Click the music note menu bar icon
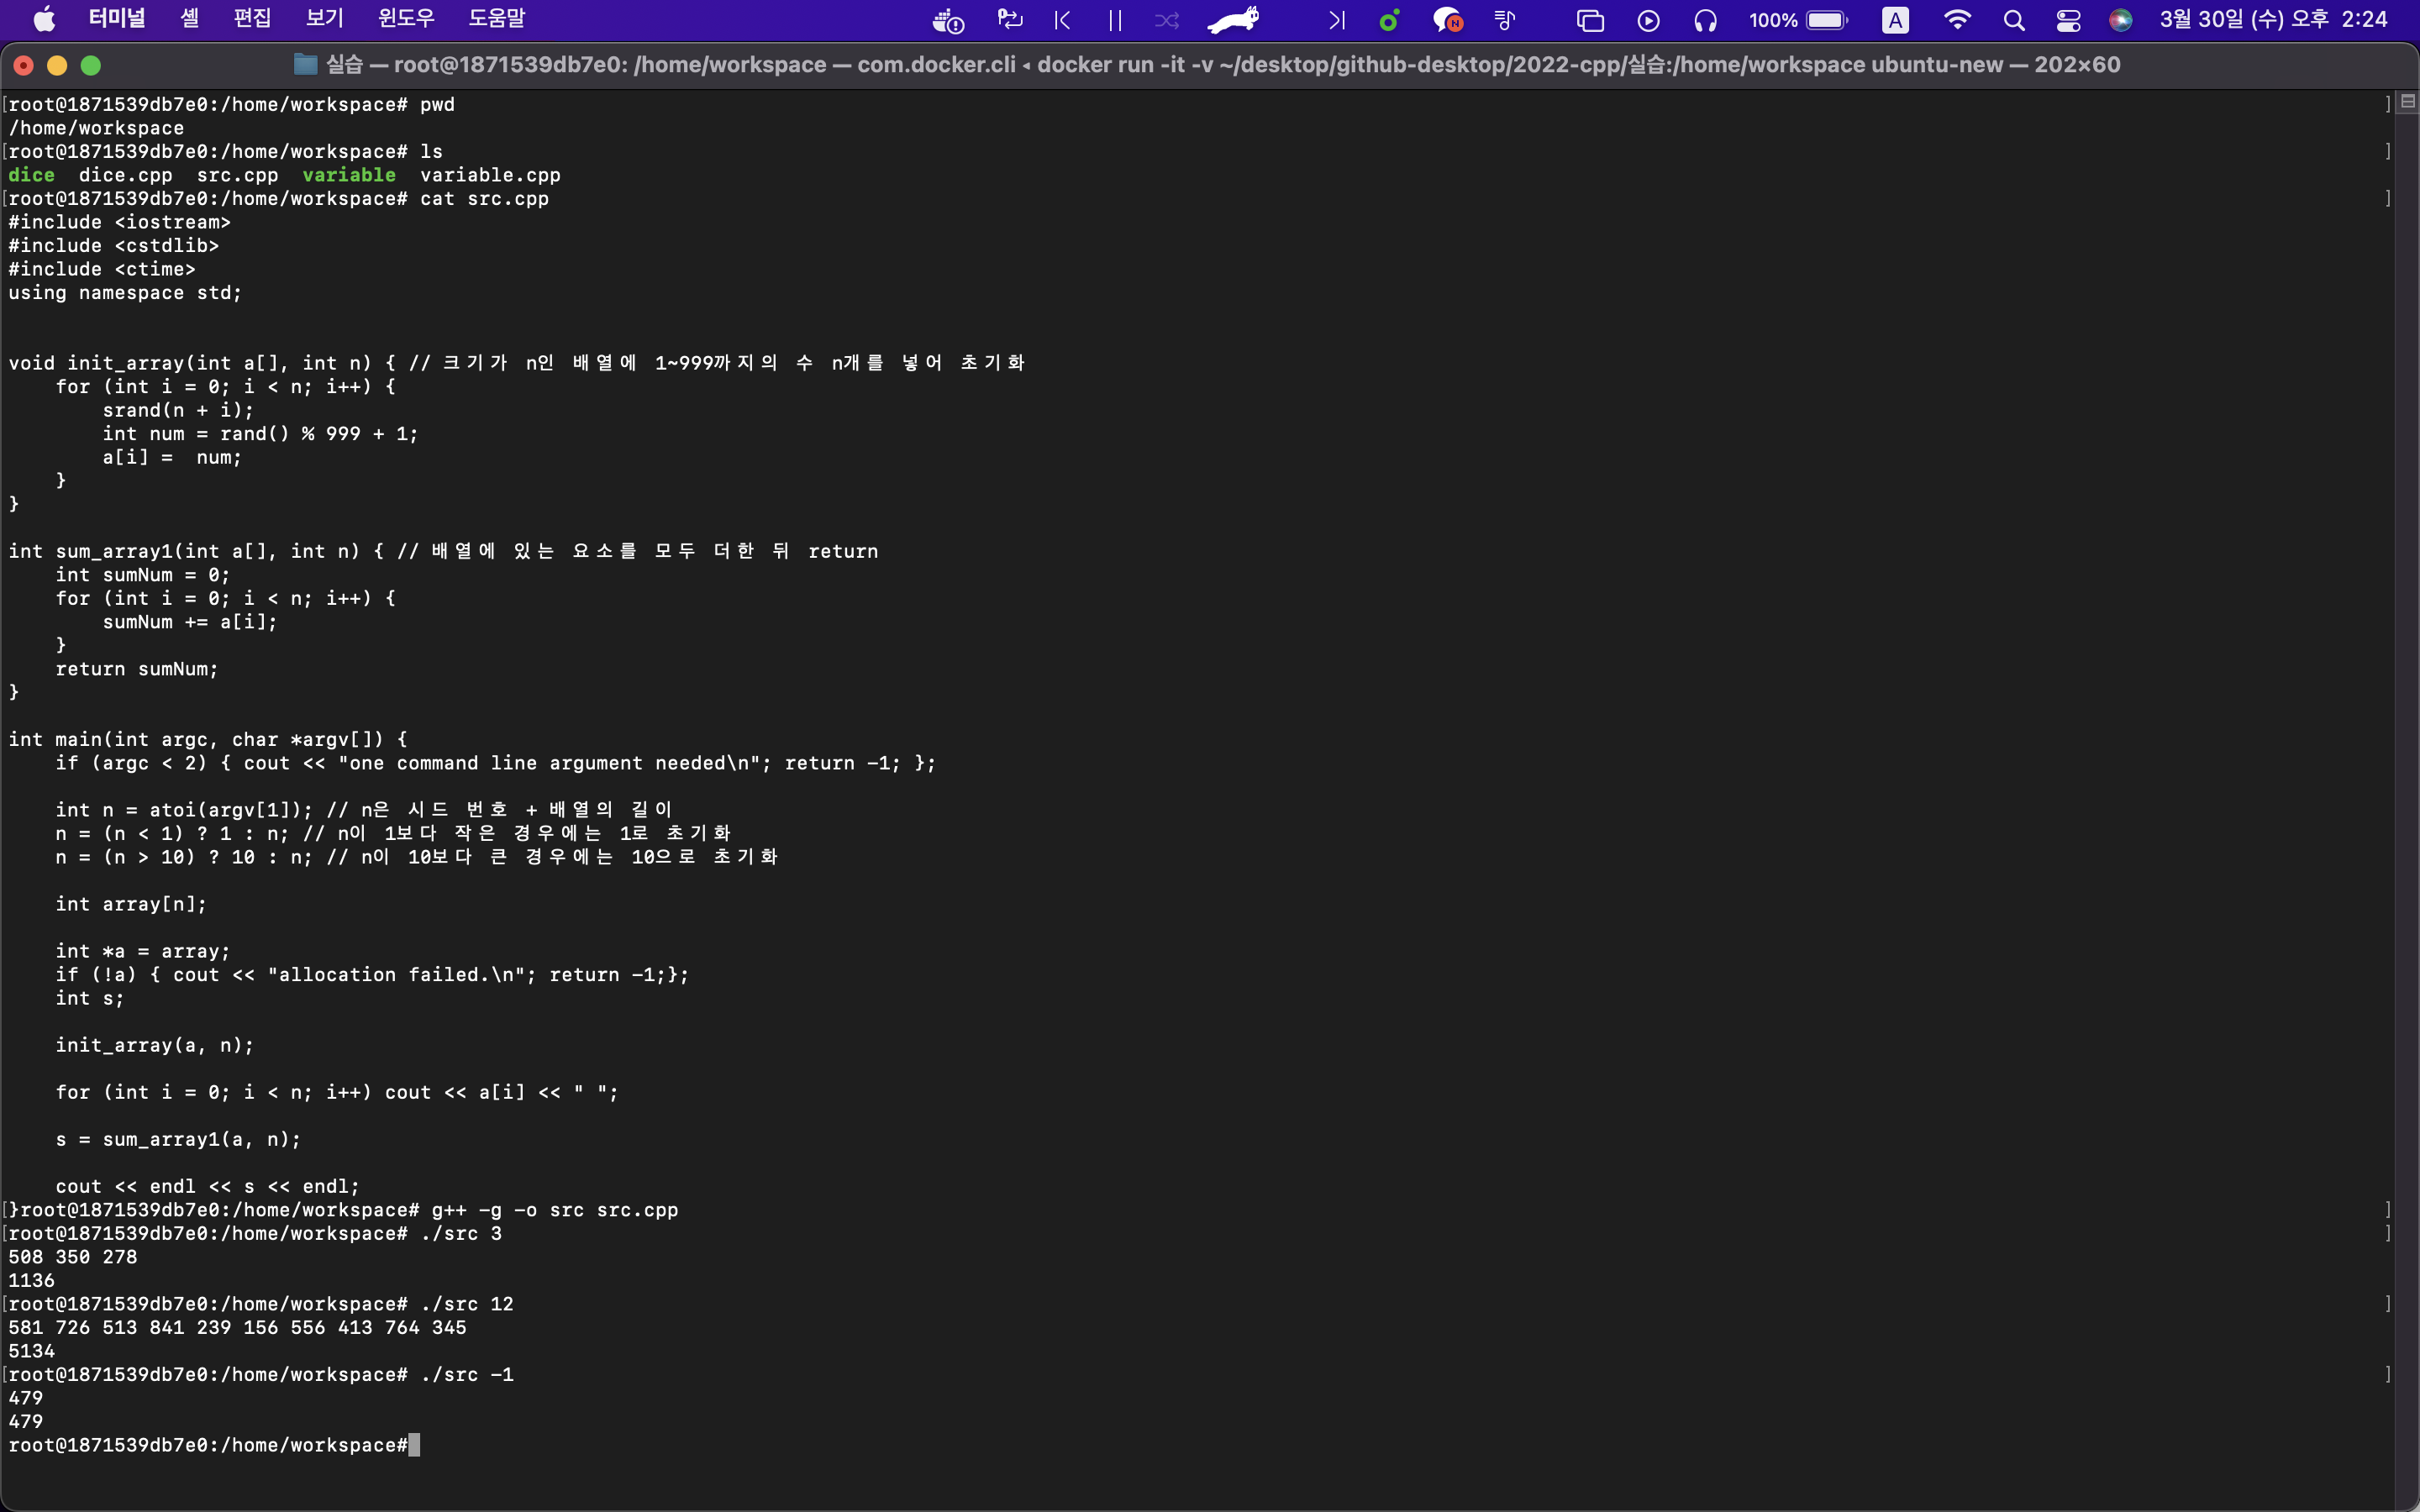The width and height of the screenshot is (2420, 1512). (1504, 20)
